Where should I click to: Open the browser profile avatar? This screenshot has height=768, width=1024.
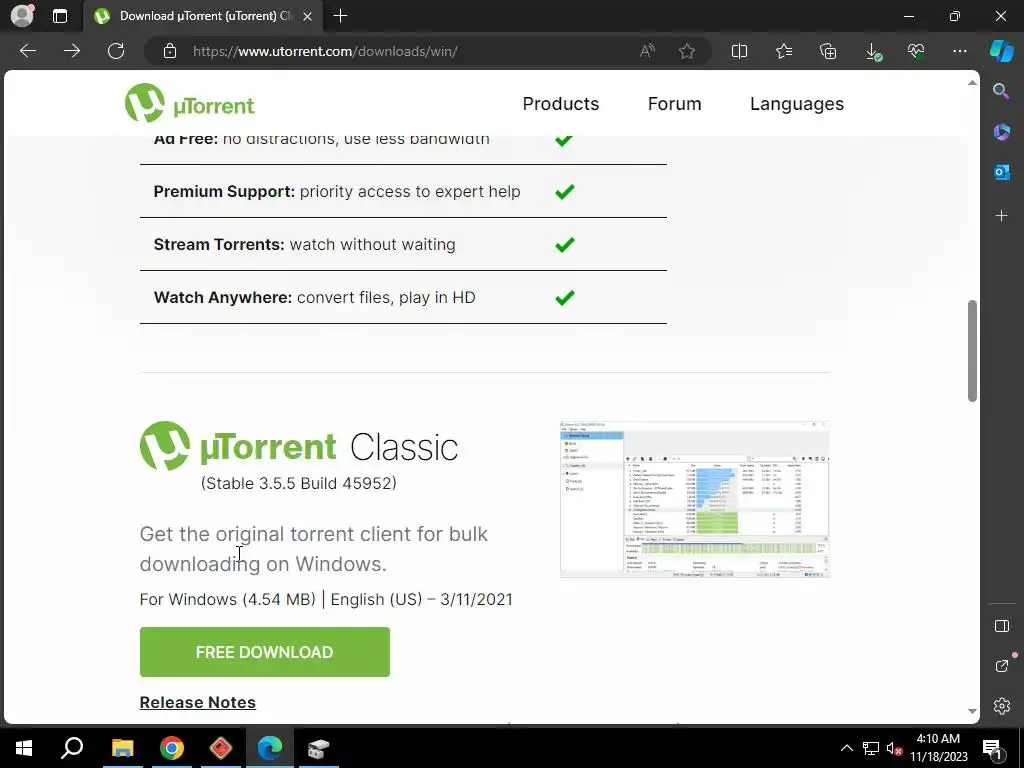[23, 16]
